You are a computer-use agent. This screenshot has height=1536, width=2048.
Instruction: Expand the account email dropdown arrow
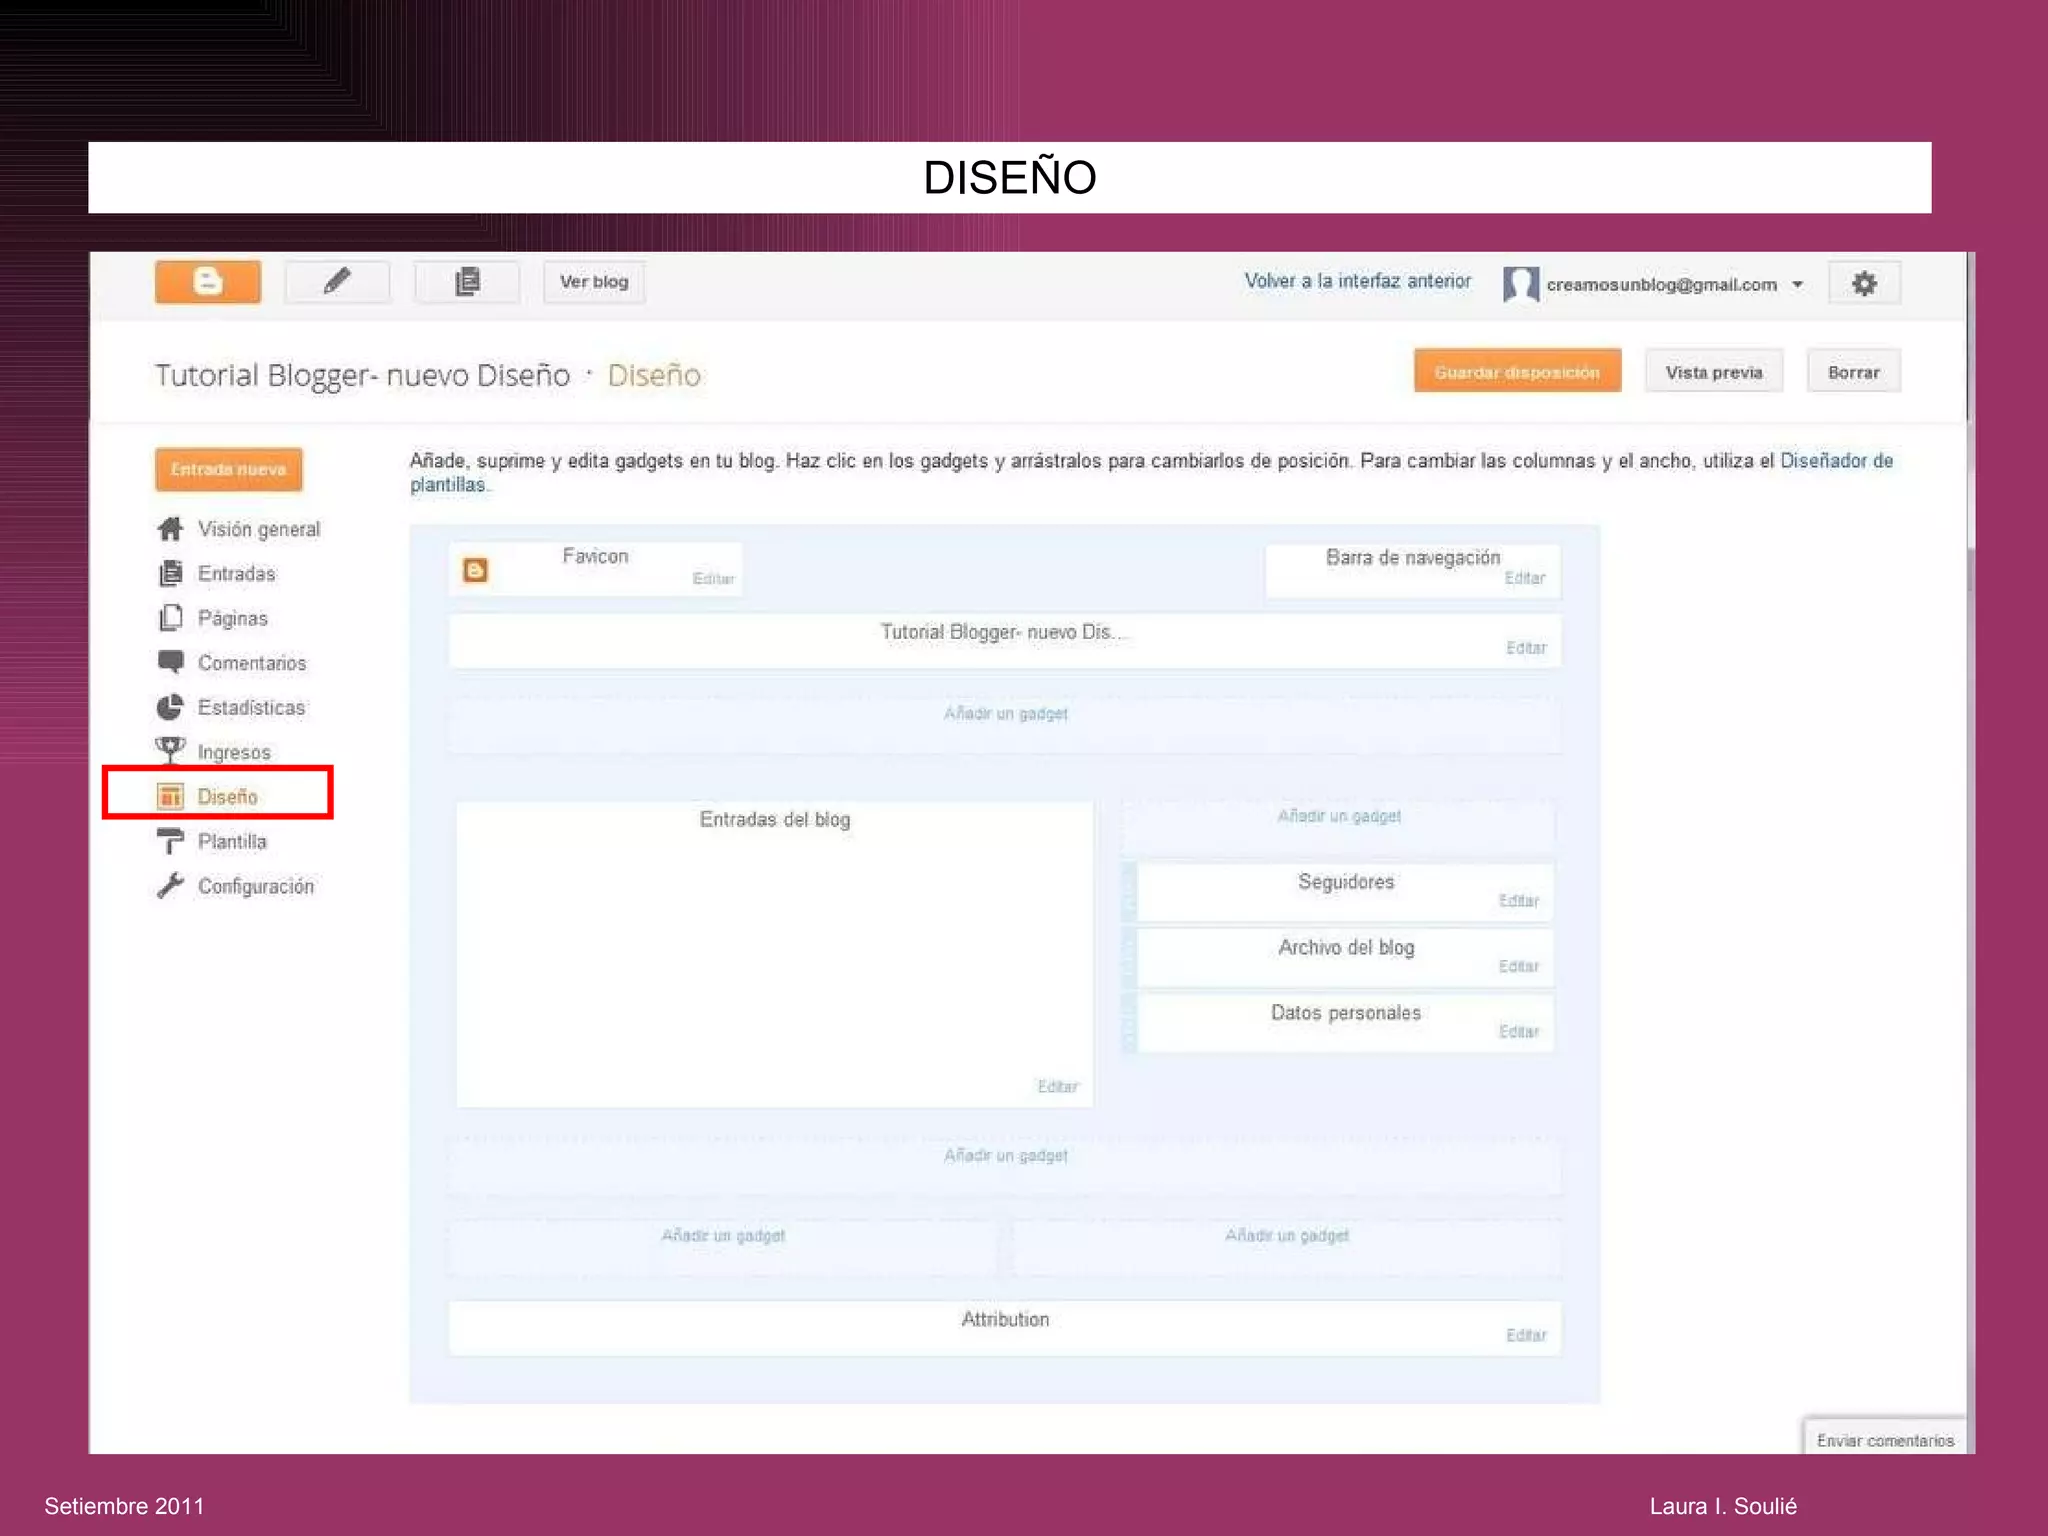tap(1798, 285)
